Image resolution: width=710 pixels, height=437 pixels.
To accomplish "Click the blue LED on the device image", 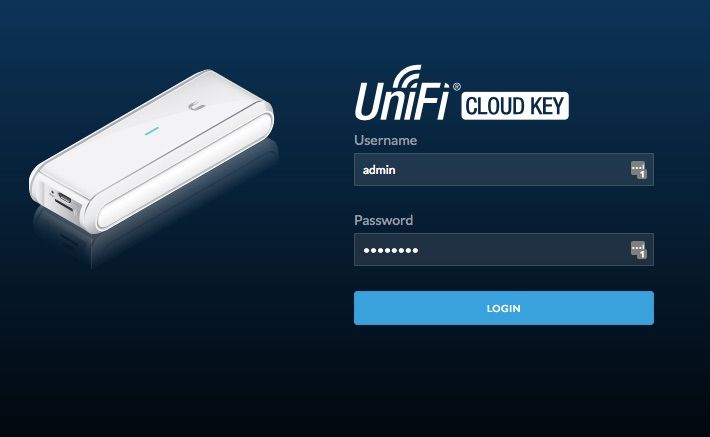I will (x=152, y=132).
